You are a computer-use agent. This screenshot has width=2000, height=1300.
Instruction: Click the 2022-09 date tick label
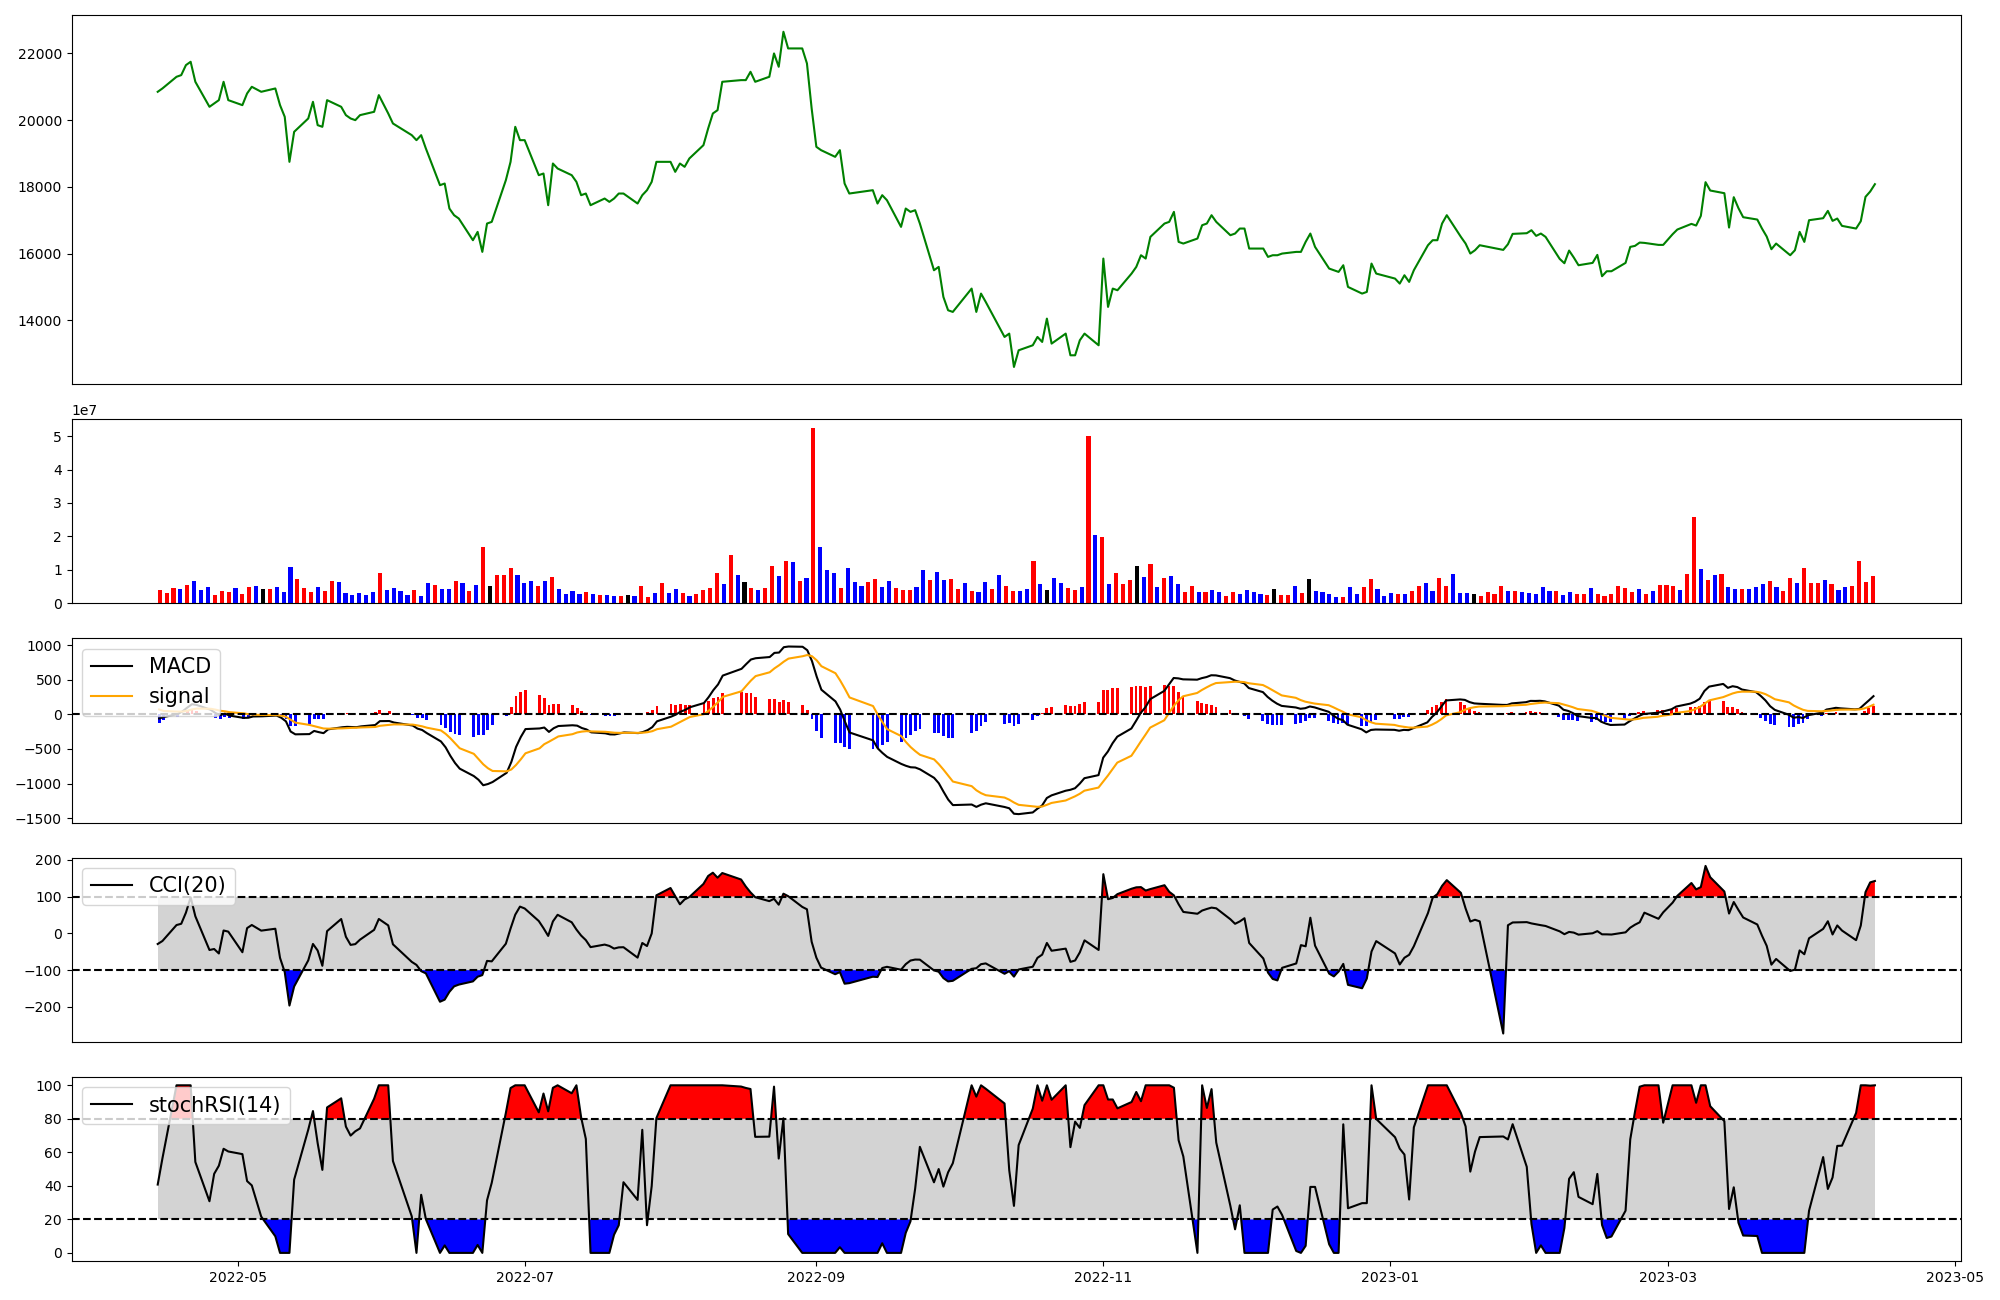(817, 1276)
